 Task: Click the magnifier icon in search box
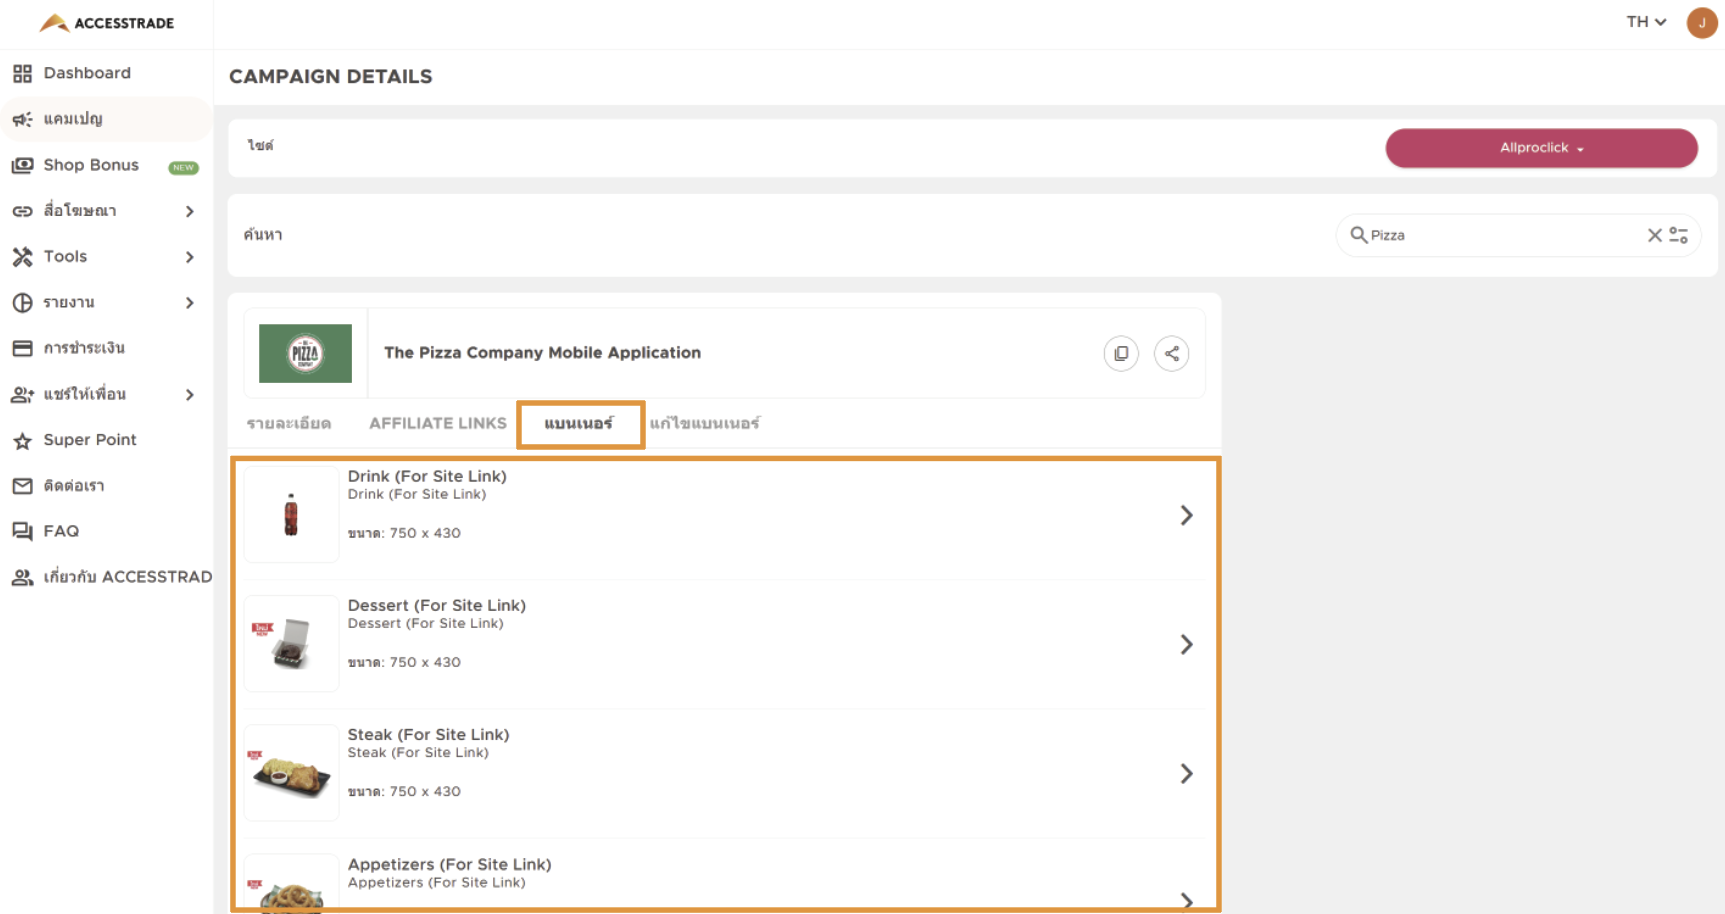tap(1358, 235)
